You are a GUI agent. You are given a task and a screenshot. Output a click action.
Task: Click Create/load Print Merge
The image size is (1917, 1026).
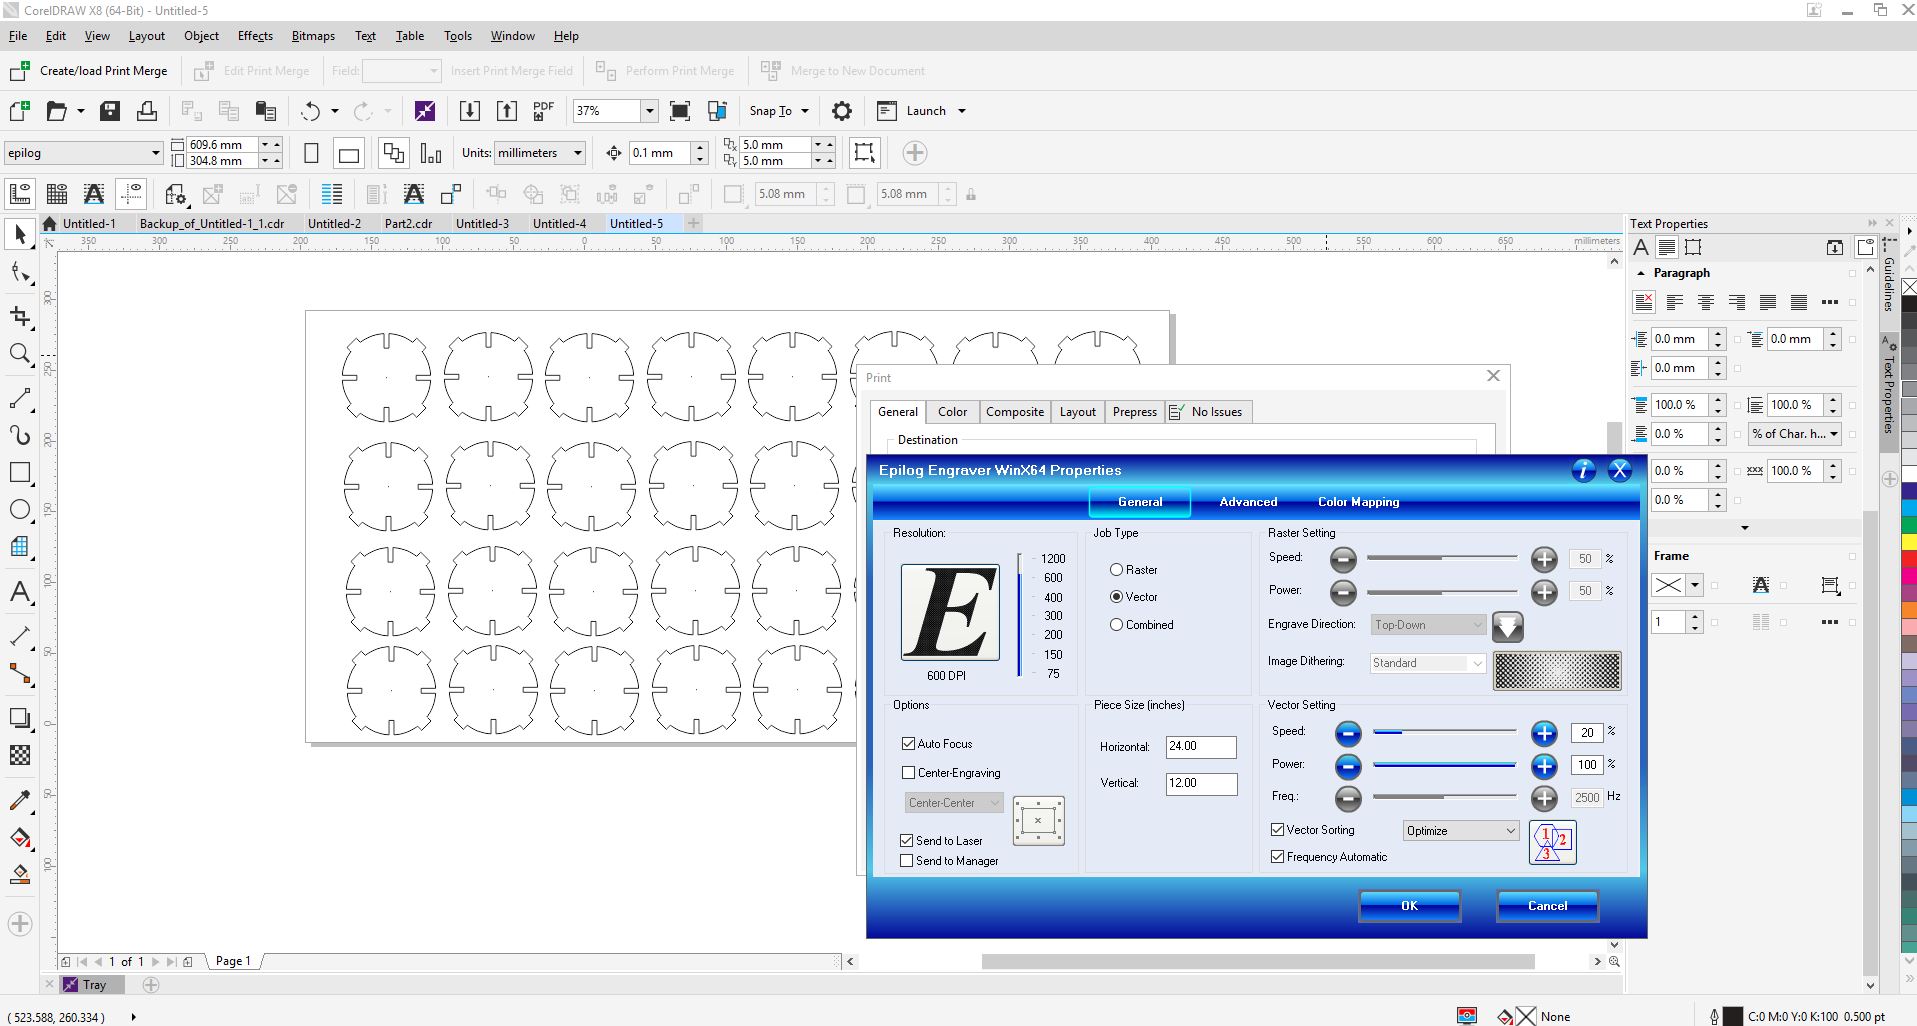[88, 71]
